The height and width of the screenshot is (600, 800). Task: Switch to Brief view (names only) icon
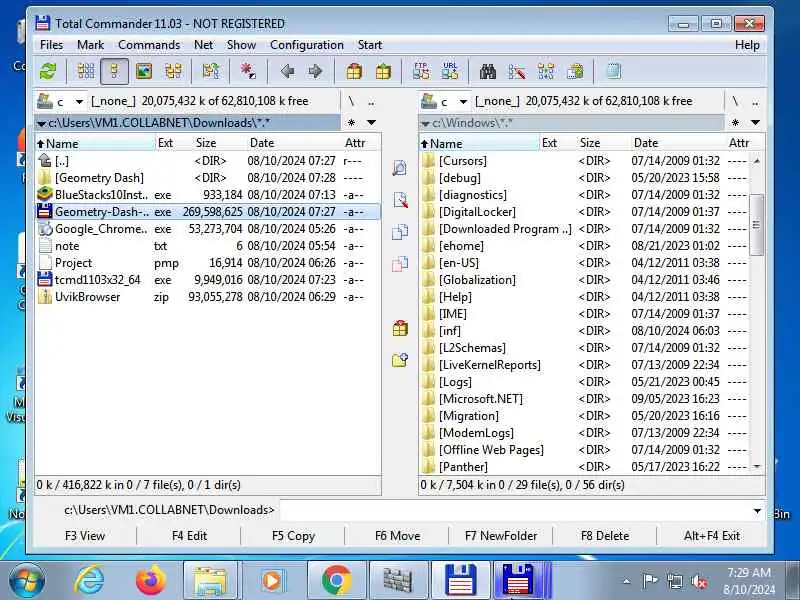[86, 71]
